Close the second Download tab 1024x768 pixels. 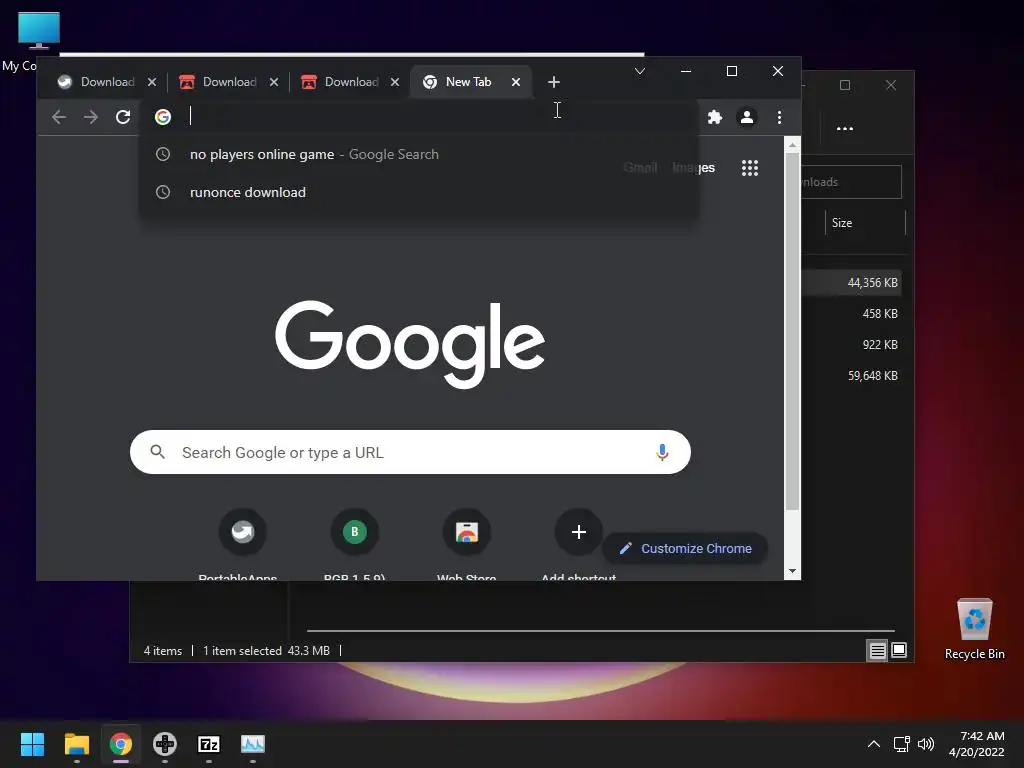(274, 82)
